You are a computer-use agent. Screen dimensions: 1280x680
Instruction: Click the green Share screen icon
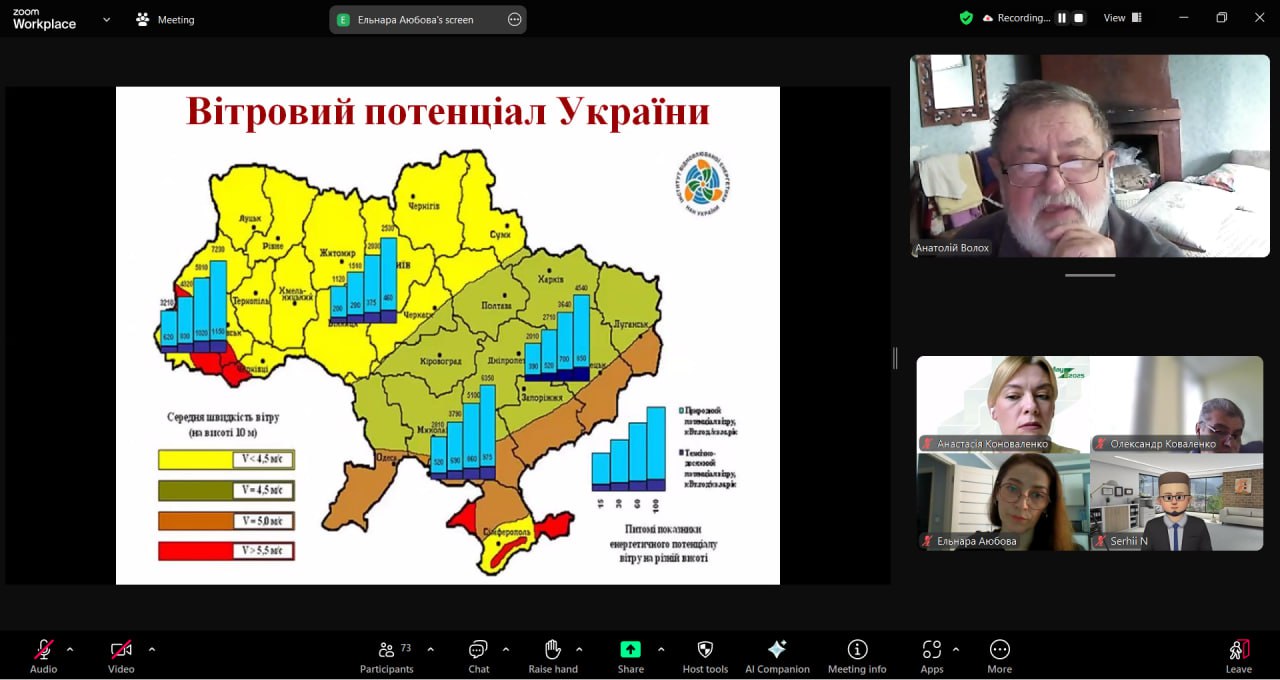pyautogui.click(x=630, y=649)
